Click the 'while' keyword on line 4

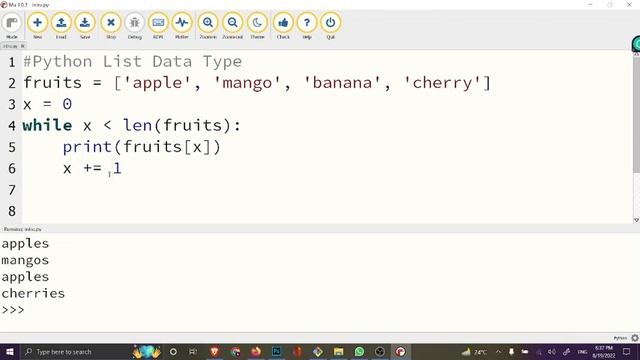point(47,125)
